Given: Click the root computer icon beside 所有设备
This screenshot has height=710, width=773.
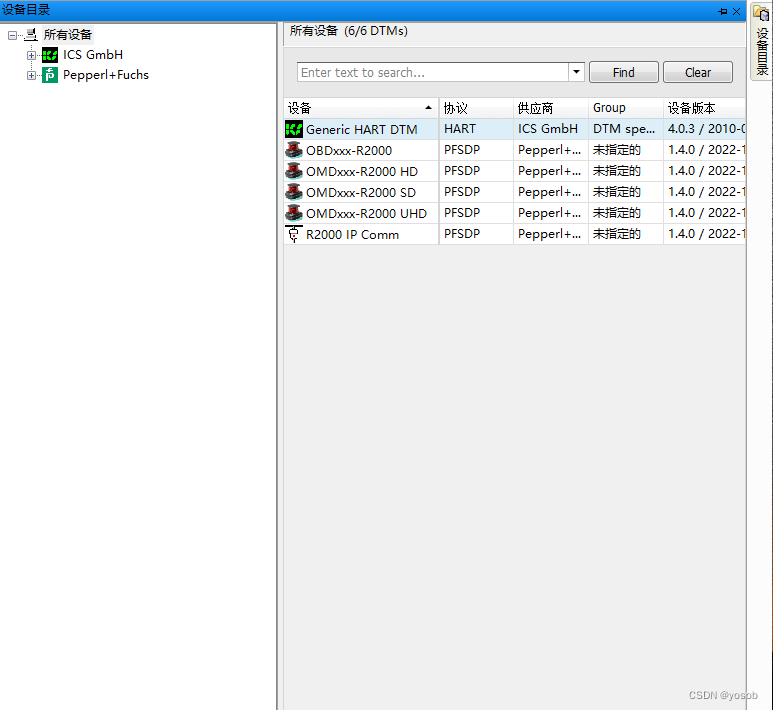Looking at the screenshot, I should [31, 35].
